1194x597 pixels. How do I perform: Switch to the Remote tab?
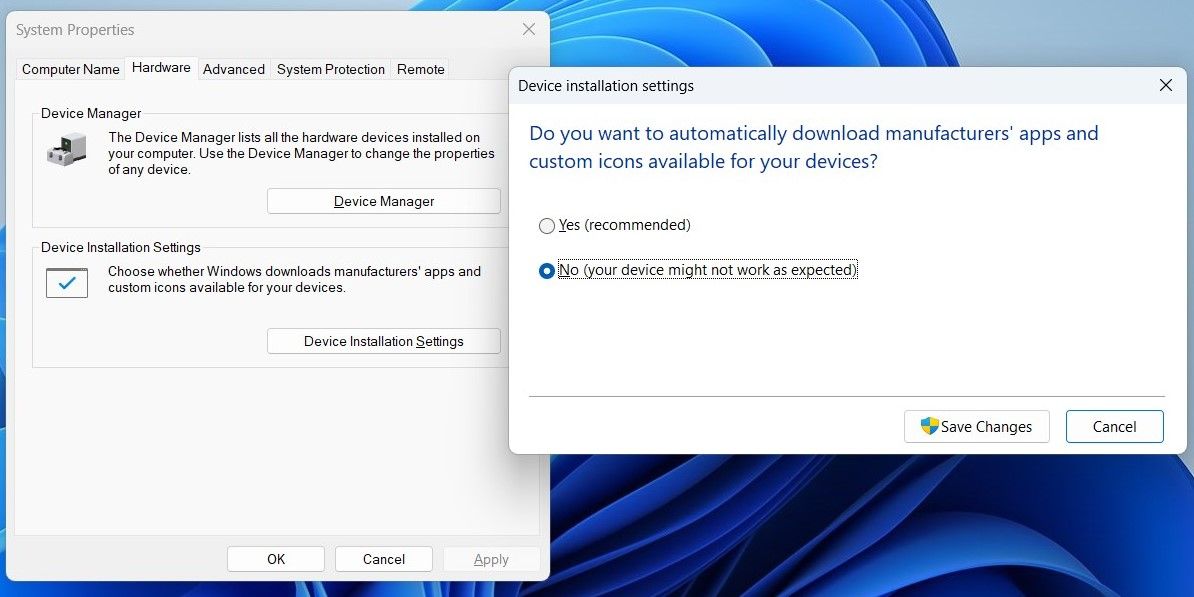click(x=420, y=69)
